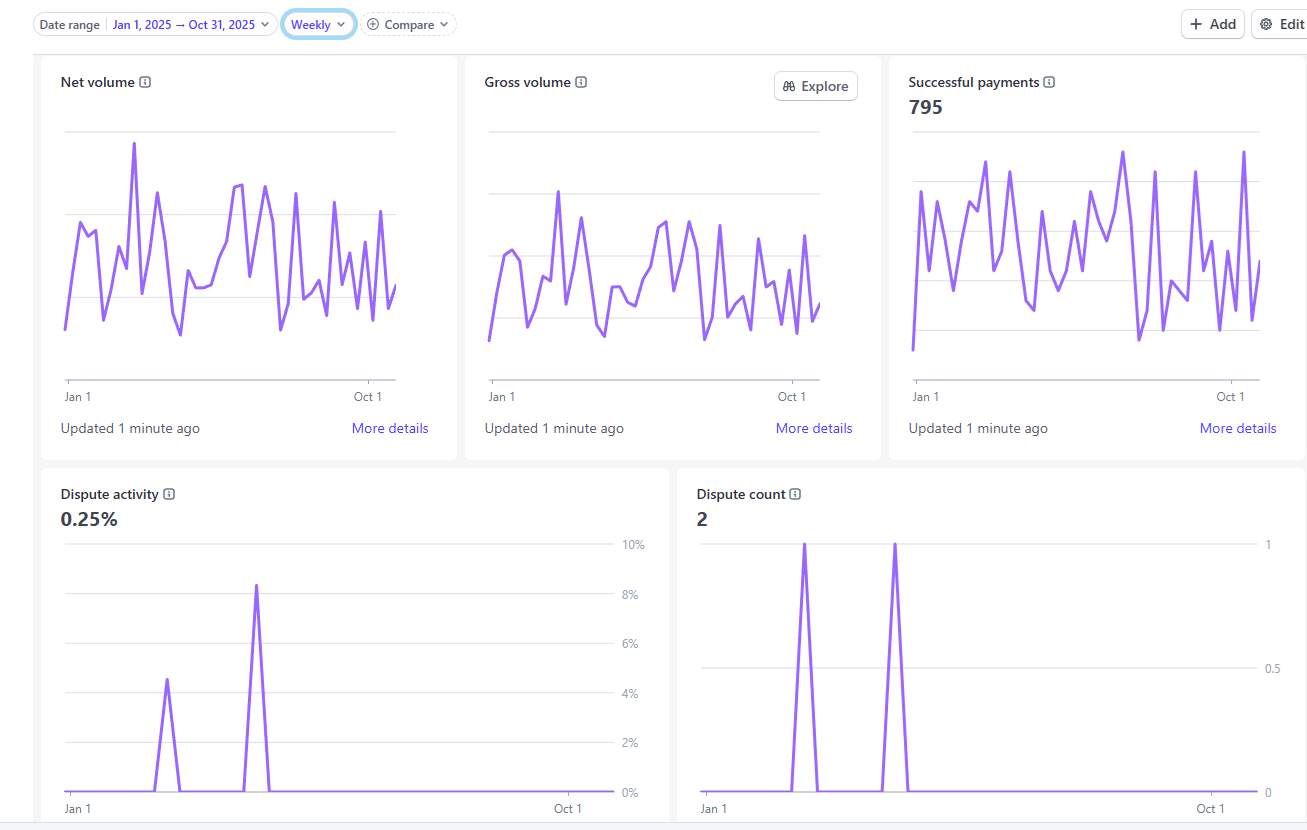Screen dimensions: 1307x830
Task: Click the highest peak in Dispute activity chart
Action: [257, 586]
